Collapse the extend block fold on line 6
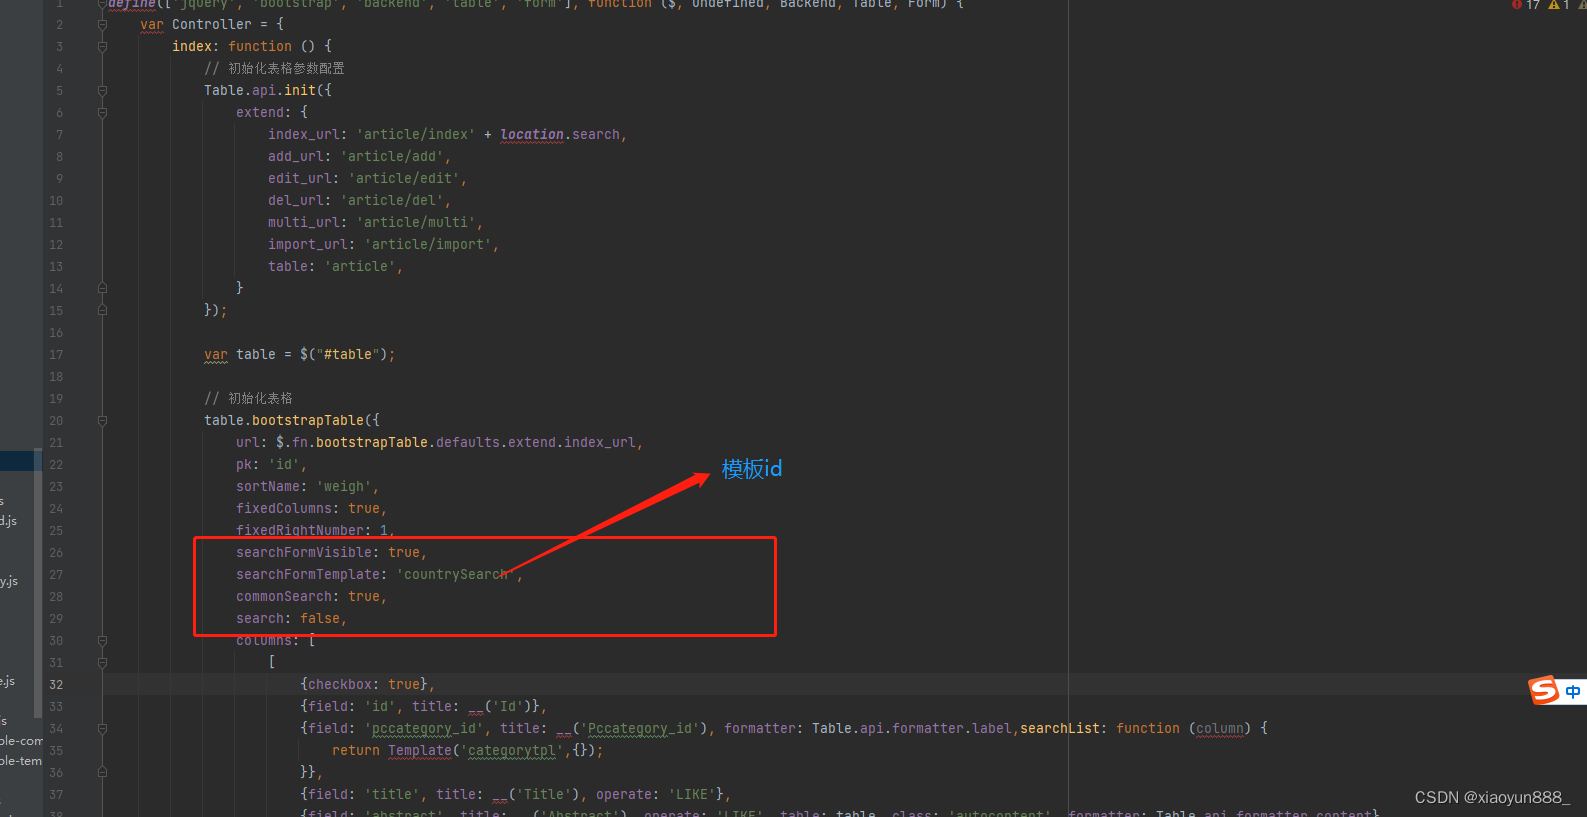 click(102, 112)
